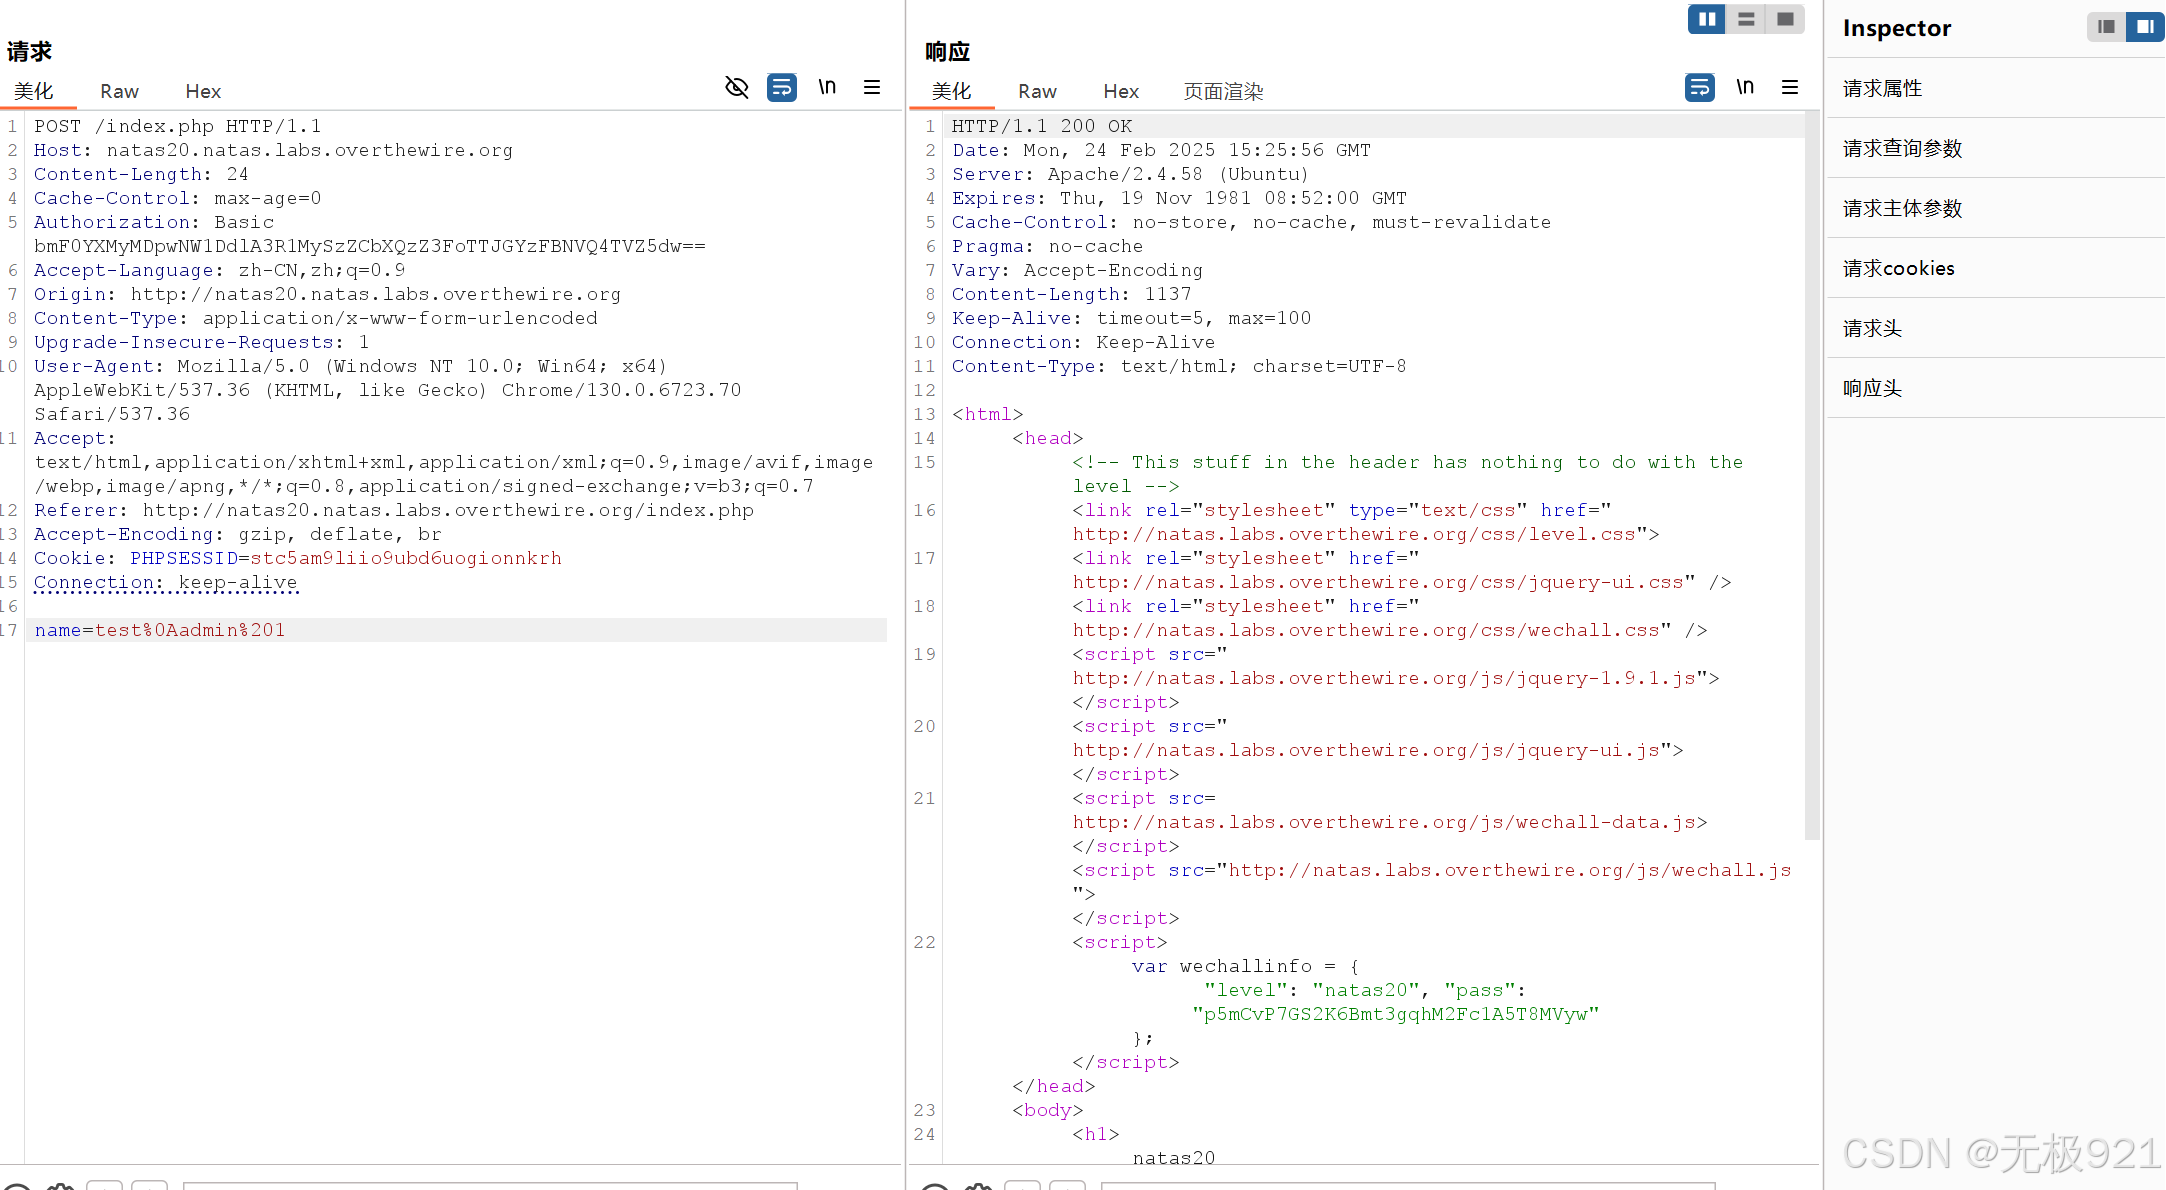Toggle word wrap icon in request panel
Screen dimensions: 2166x1190
coord(781,88)
